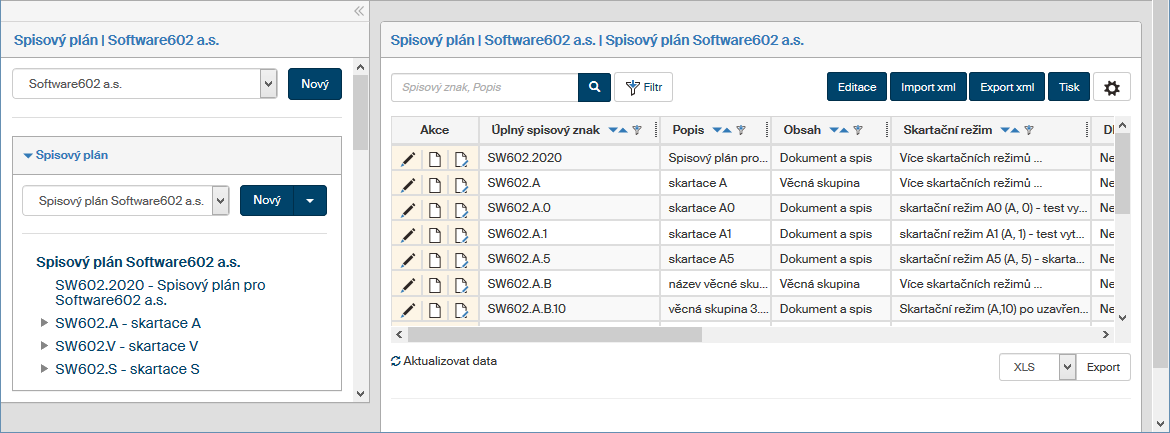Click the Editace button
Image resolution: width=1170 pixels, height=433 pixels.
point(857,88)
